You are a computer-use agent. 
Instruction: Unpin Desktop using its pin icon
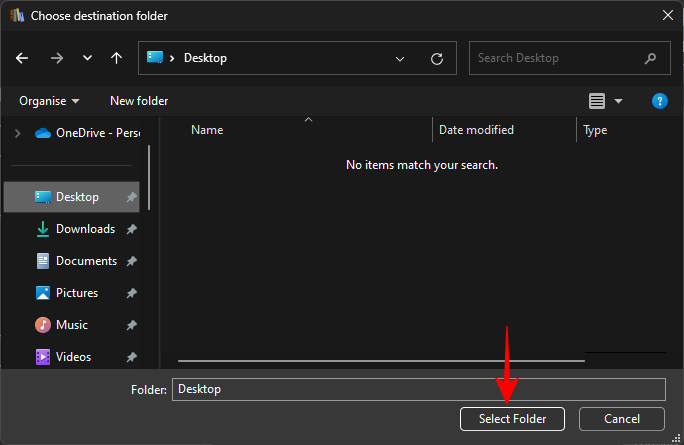(x=132, y=198)
